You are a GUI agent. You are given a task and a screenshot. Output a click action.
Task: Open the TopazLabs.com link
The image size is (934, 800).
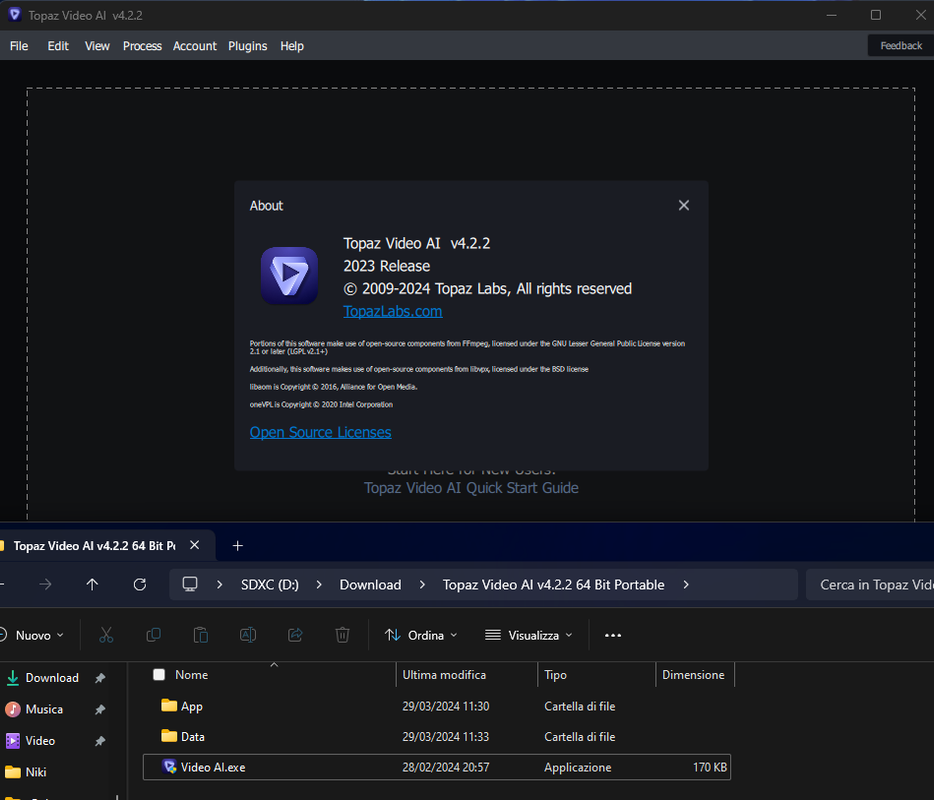pyautogui.click(x=393, y=311)
